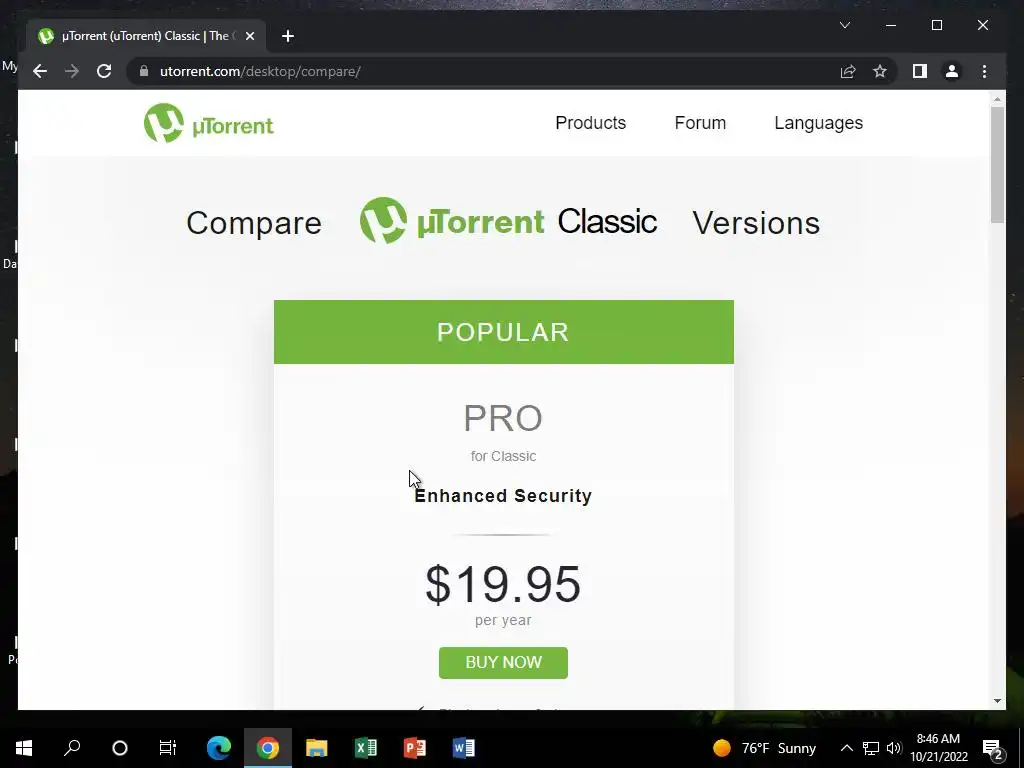Open the Windows Start menu
The image size is (1024, 768).
pyautogui.click(x=24, y=748)
